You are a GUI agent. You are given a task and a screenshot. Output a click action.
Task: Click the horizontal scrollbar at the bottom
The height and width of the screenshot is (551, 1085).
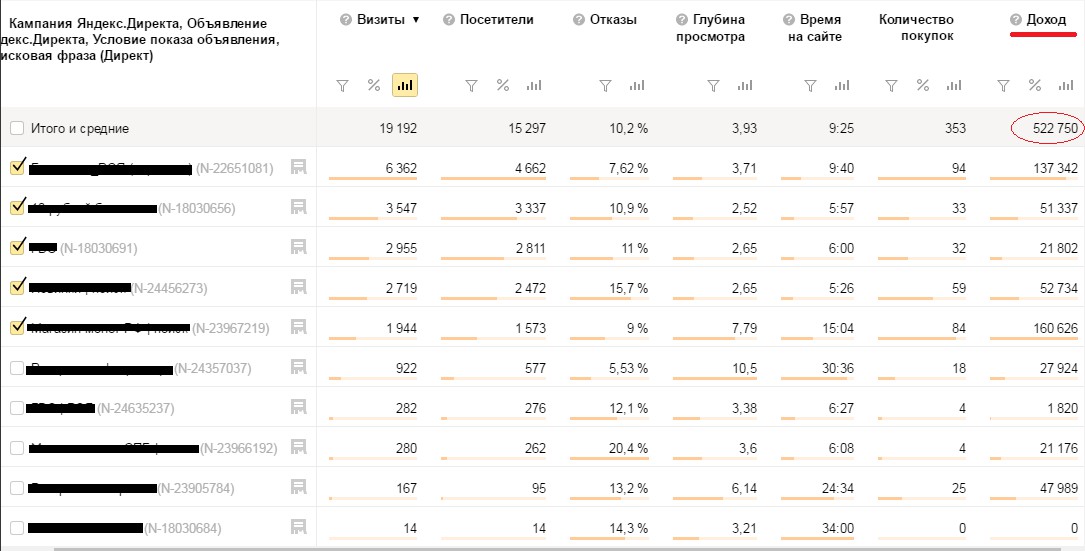pyautogui.click(x=540, y=547)
